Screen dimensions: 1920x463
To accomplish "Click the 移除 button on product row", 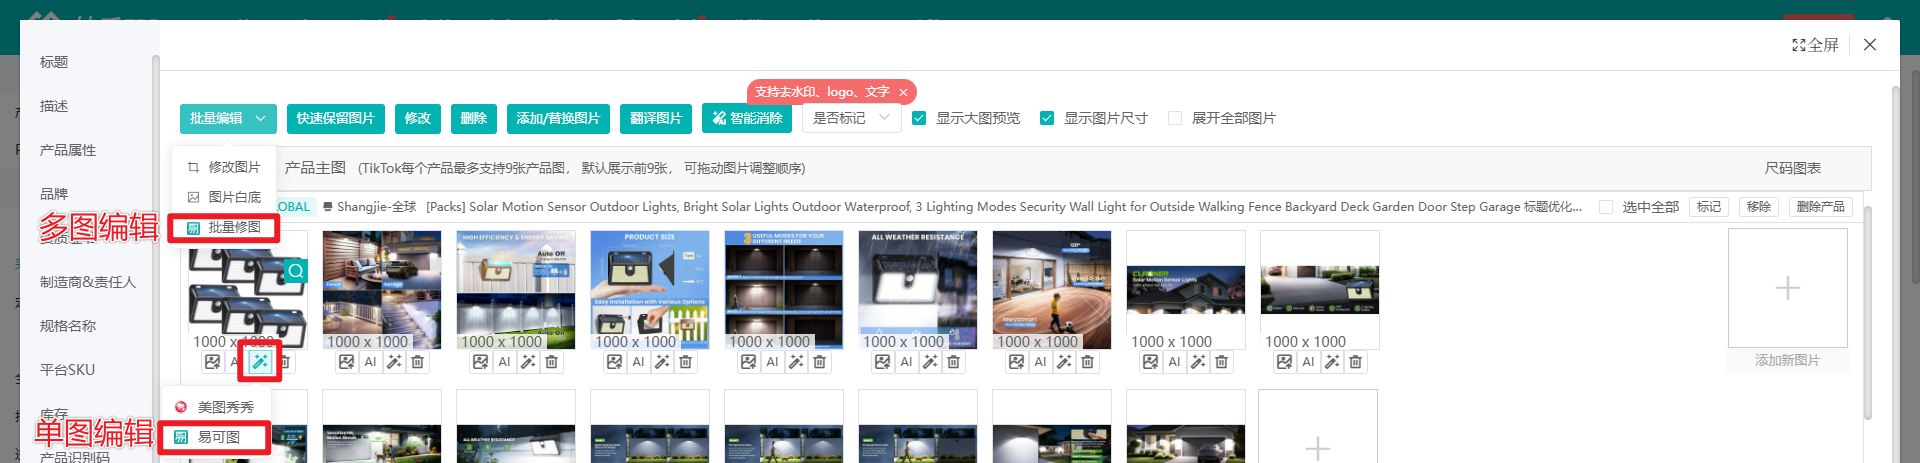I will 1759,207.
